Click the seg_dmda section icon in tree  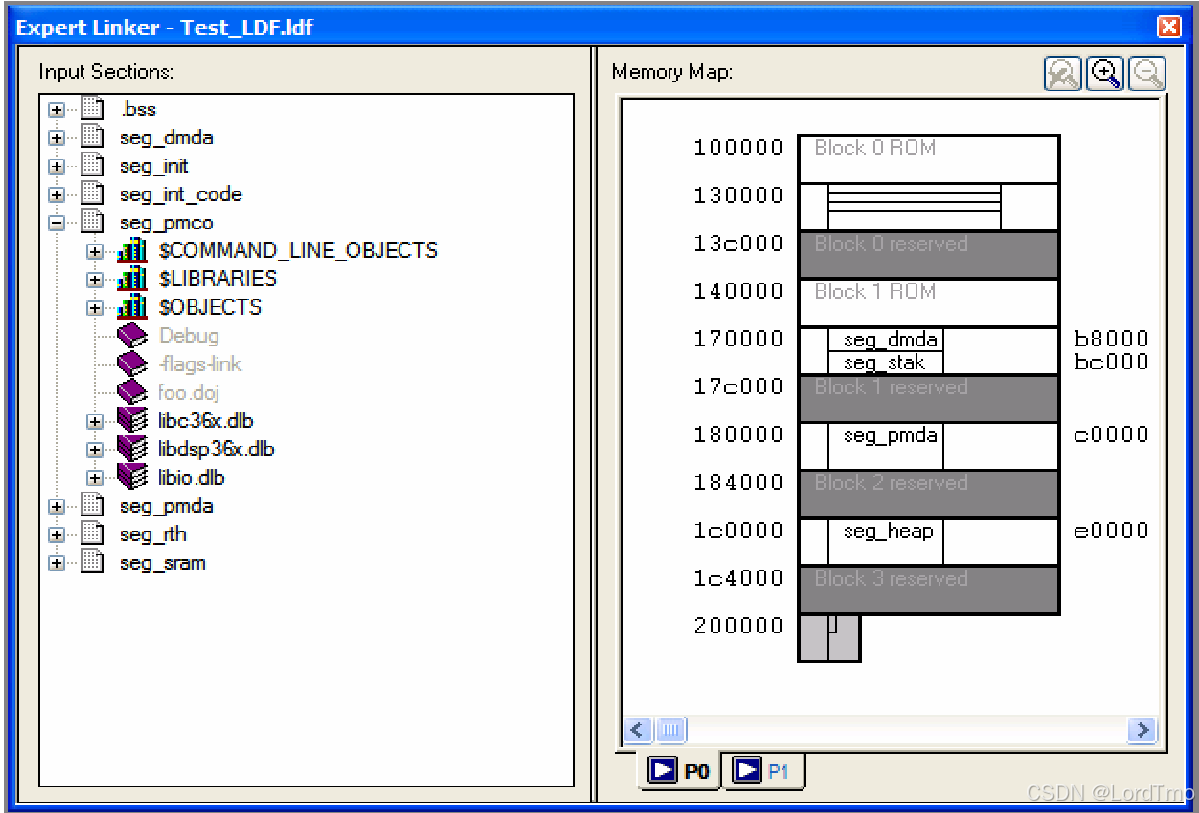[92, 137]
